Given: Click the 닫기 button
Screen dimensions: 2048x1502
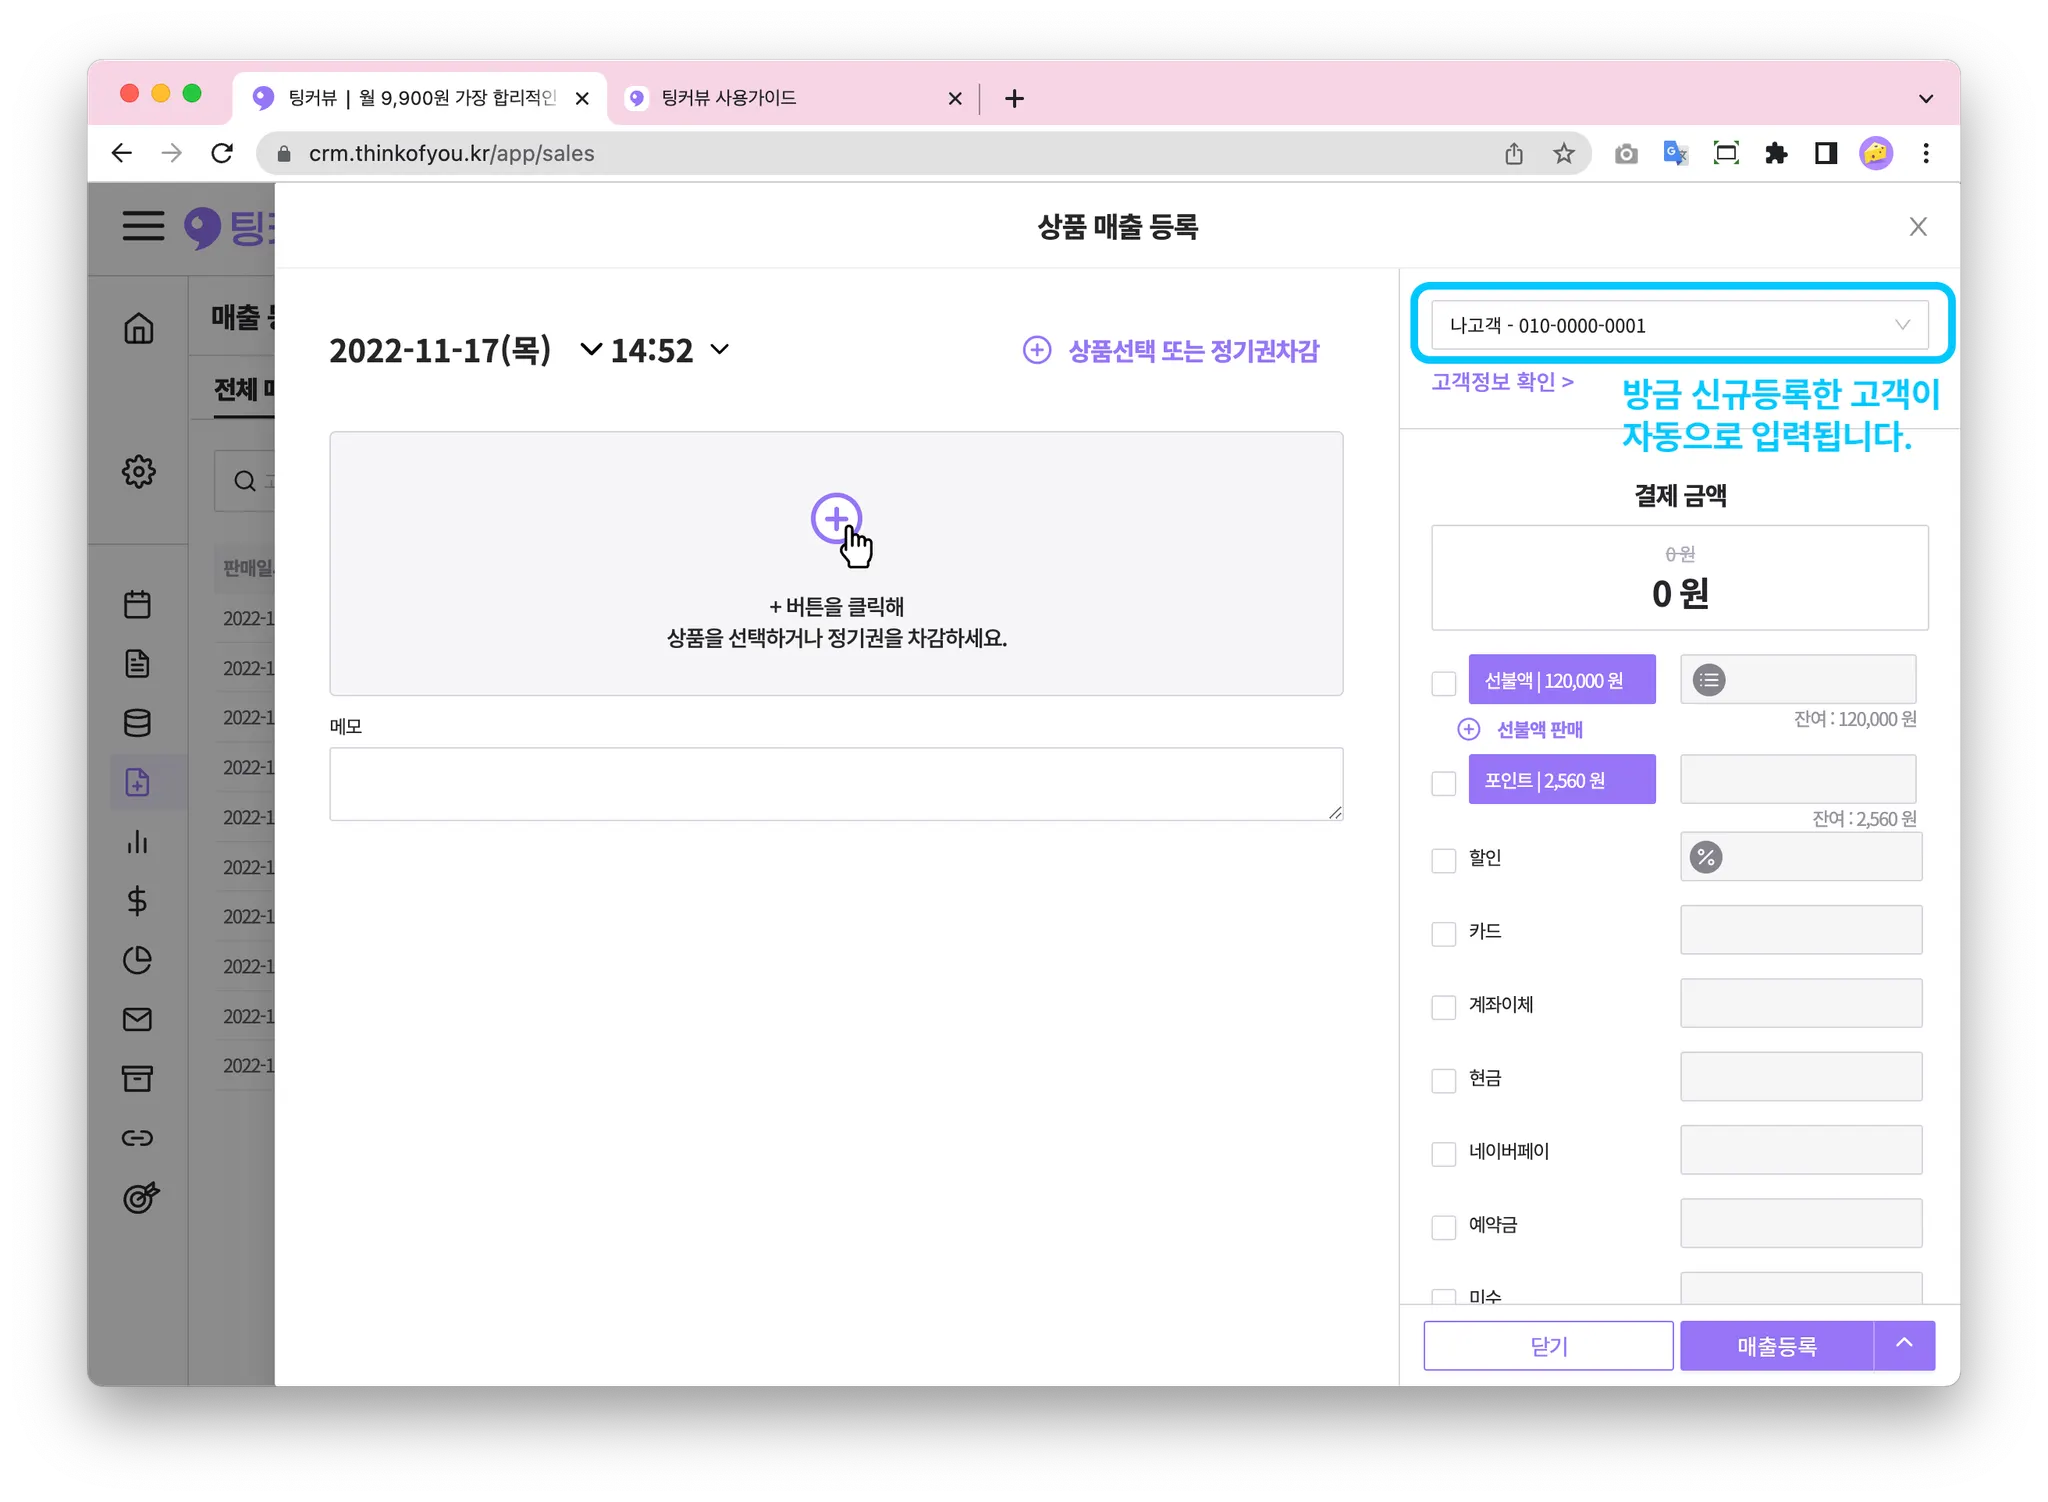Looking at the screenshot, I should click(x=1548, y=1346).
